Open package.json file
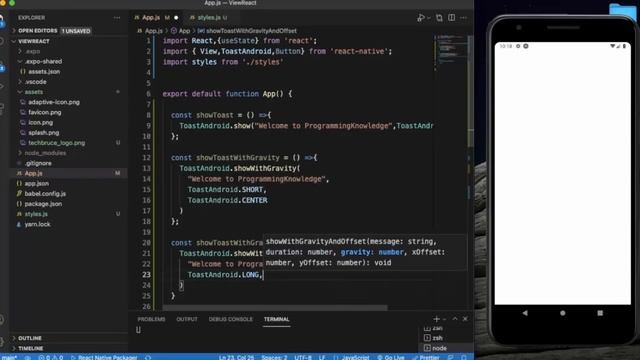The image size is (640, 360). (x=43, y=204)
